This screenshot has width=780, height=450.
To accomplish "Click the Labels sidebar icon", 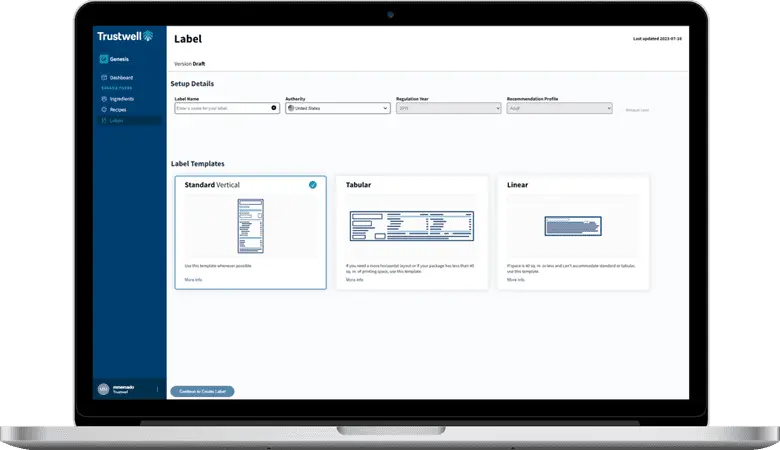I will [x=104, y=120].
